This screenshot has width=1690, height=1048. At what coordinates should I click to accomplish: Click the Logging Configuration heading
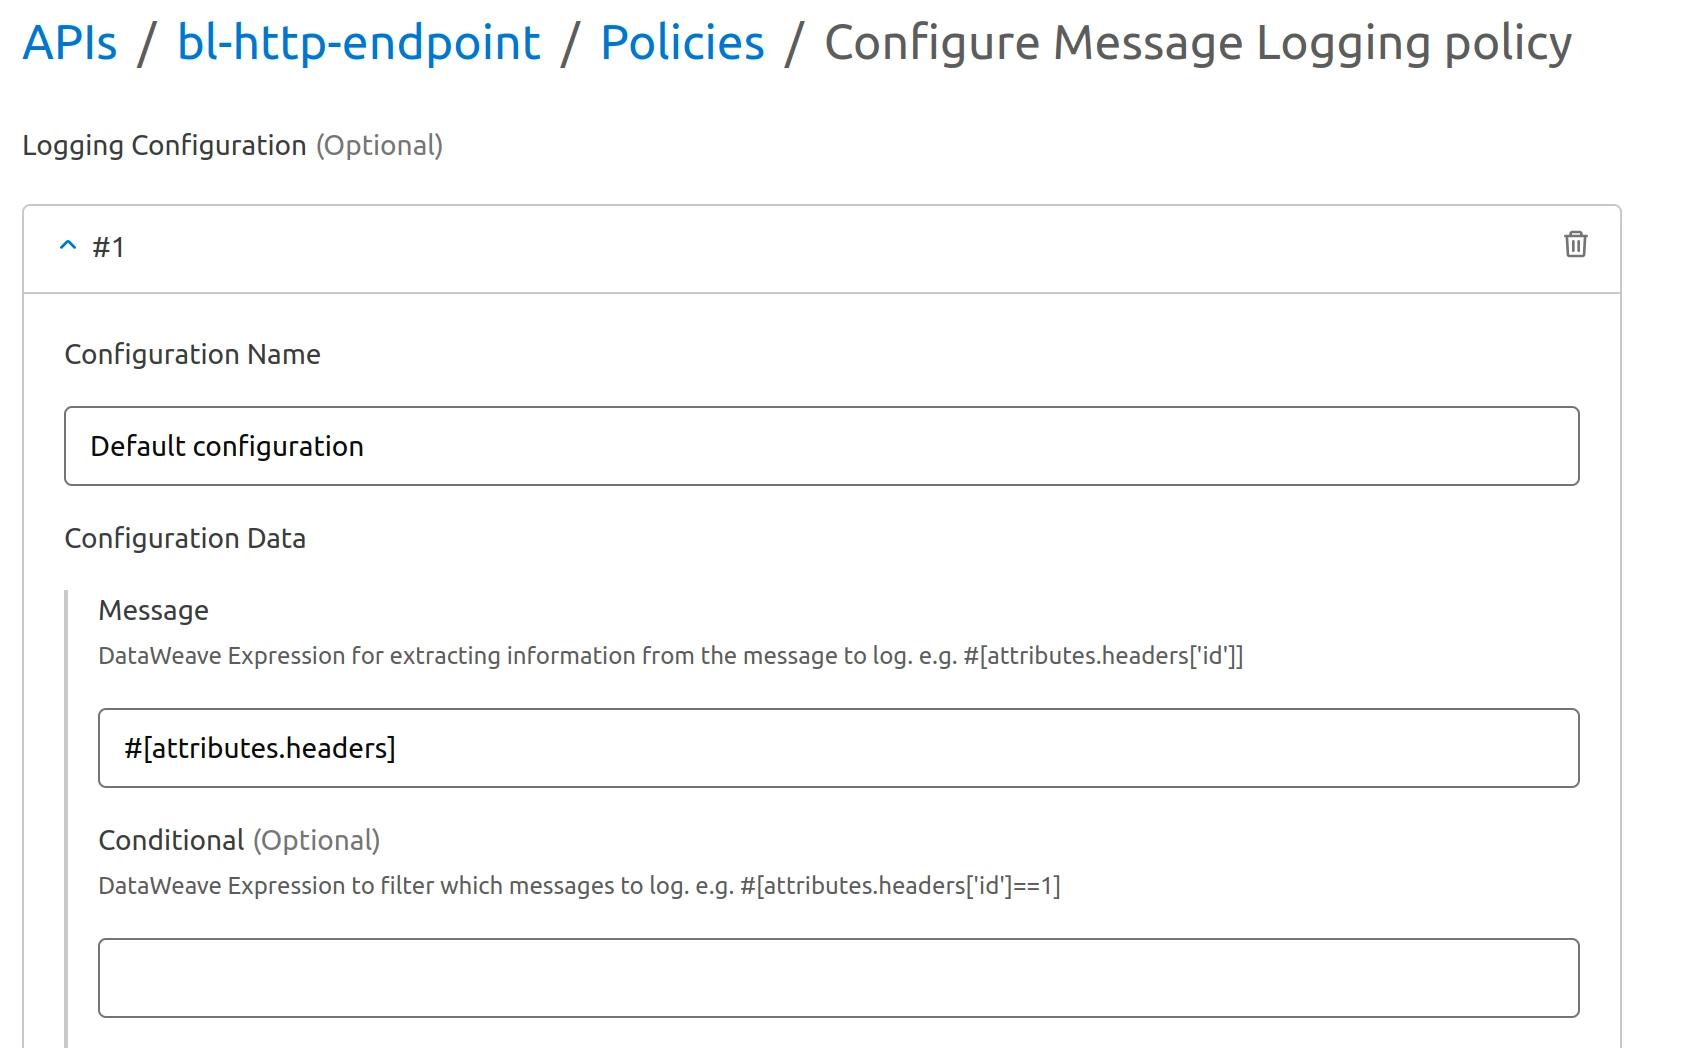[164, 146]
